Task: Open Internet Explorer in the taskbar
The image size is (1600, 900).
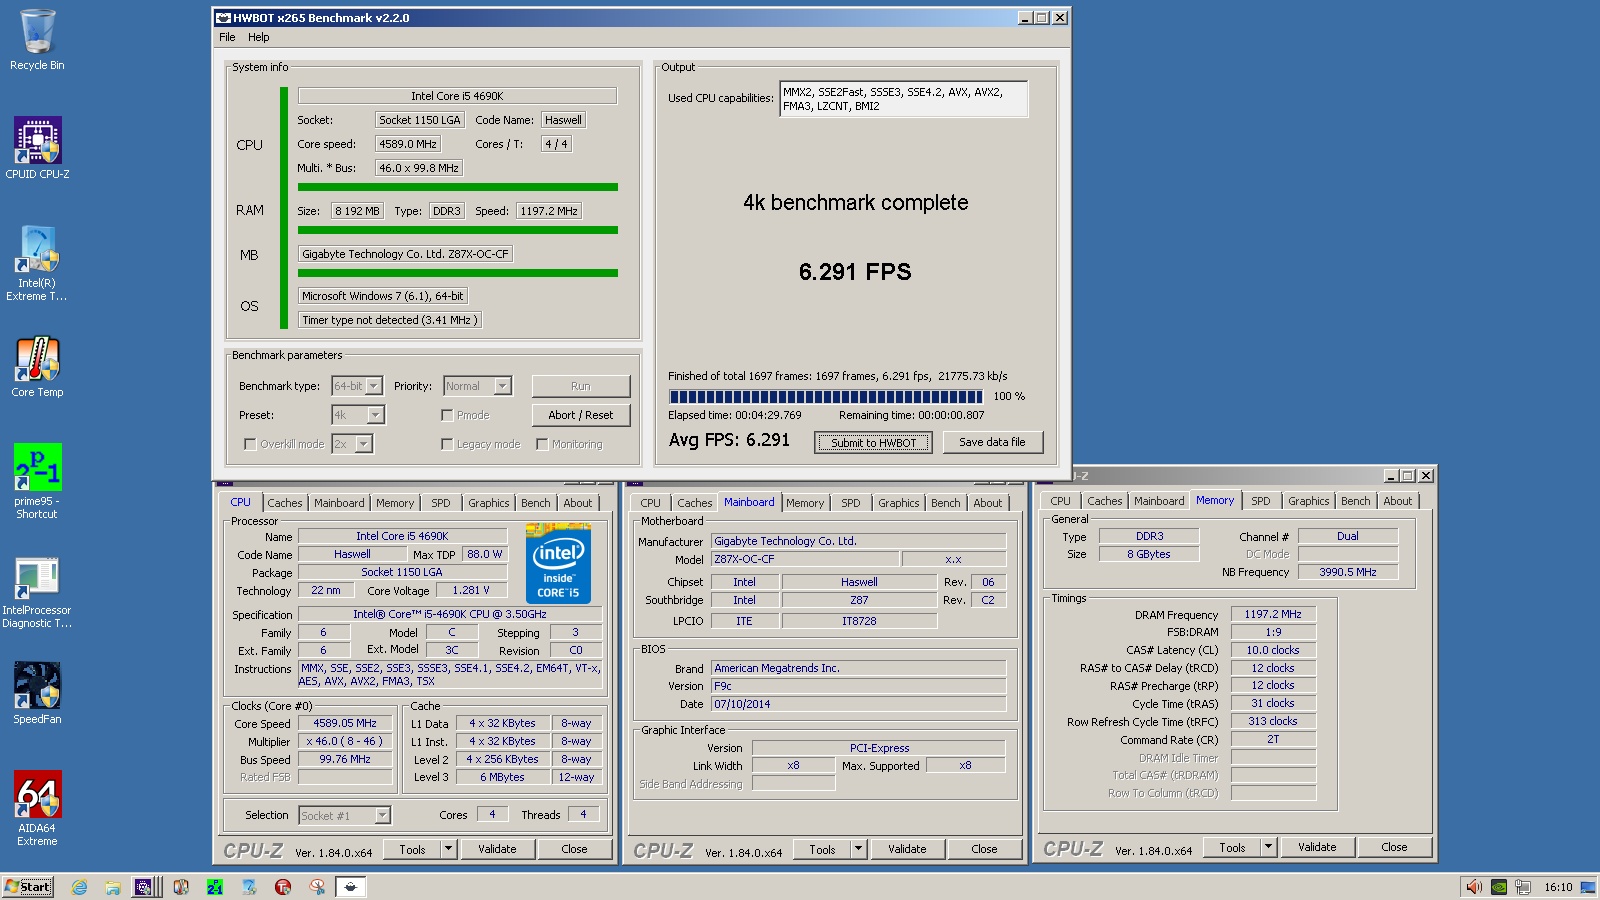Action: click(x=79, y=887)
